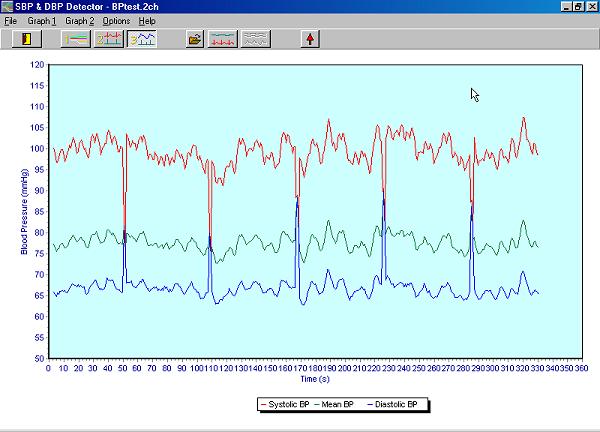The image size is (600, 432).
Task: Click the red up-arrow toolbar icon
Action: tap(311, 39)
